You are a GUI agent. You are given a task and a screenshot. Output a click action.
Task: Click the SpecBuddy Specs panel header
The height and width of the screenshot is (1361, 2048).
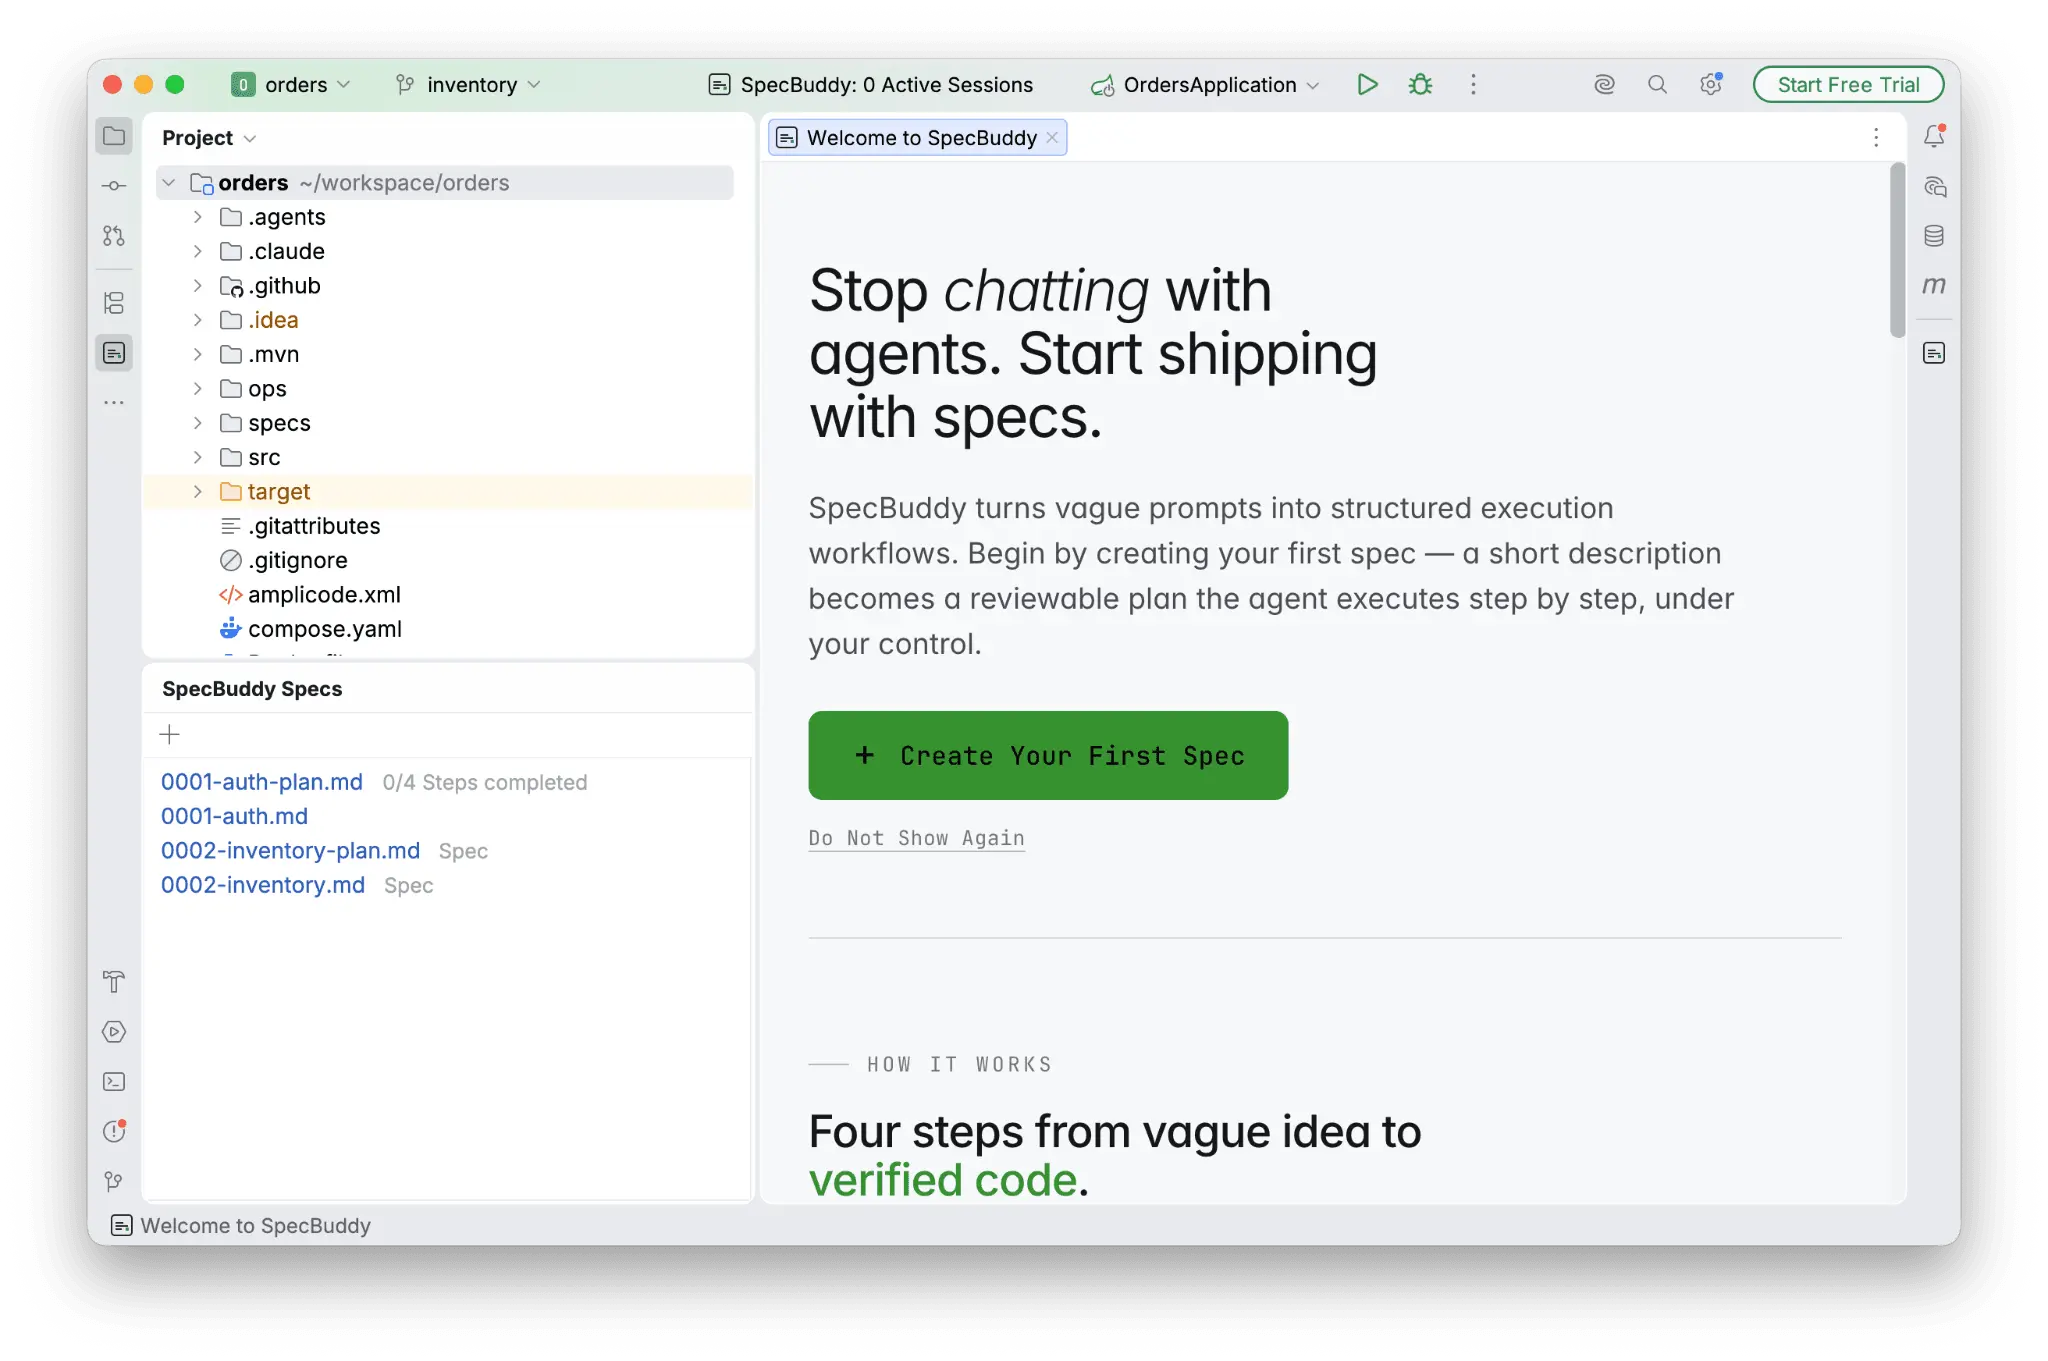tap(252, 689)
